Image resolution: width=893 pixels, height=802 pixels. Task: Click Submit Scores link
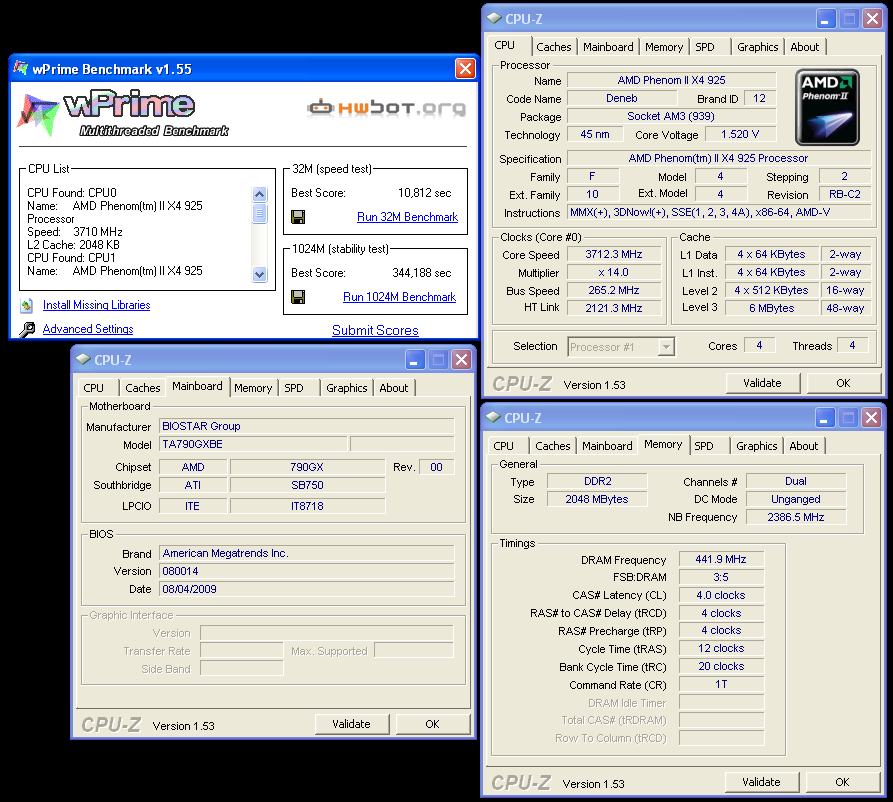pyautogui.click(x=375, y=330)
